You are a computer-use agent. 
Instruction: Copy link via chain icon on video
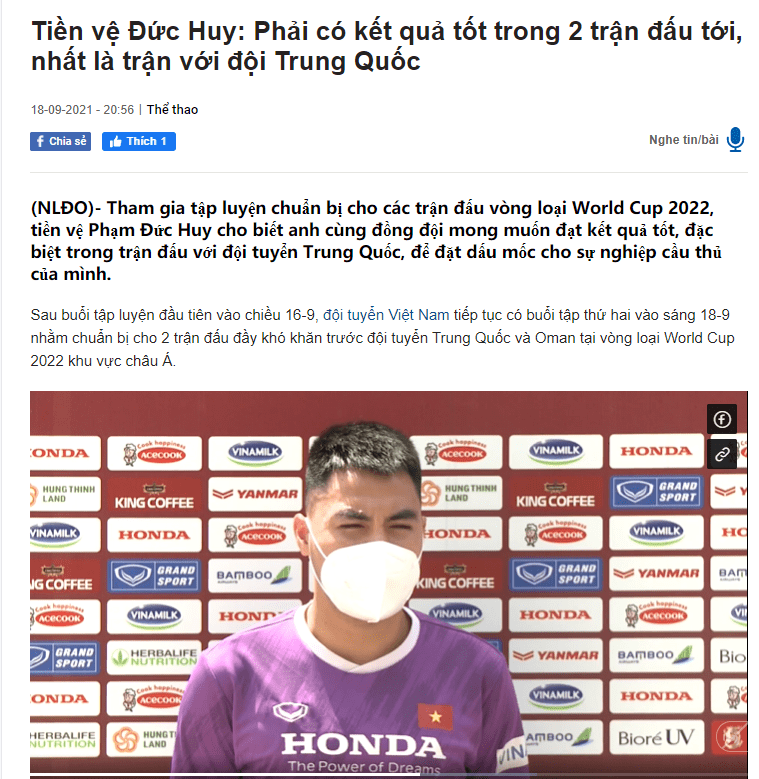(x=722, y=454)
